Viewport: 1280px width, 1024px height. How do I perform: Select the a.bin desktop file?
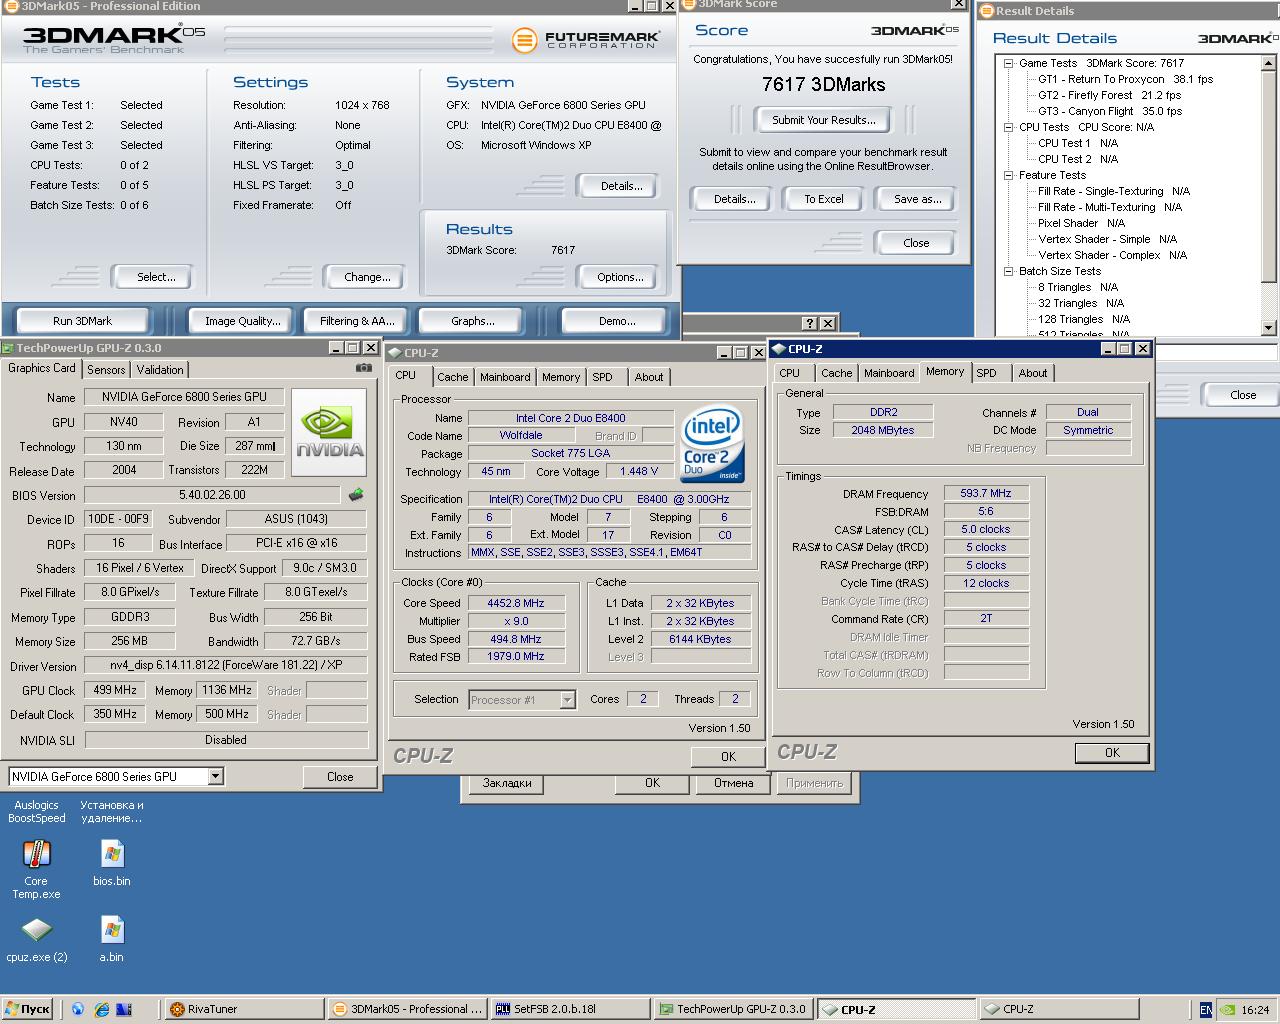(112, 940)
